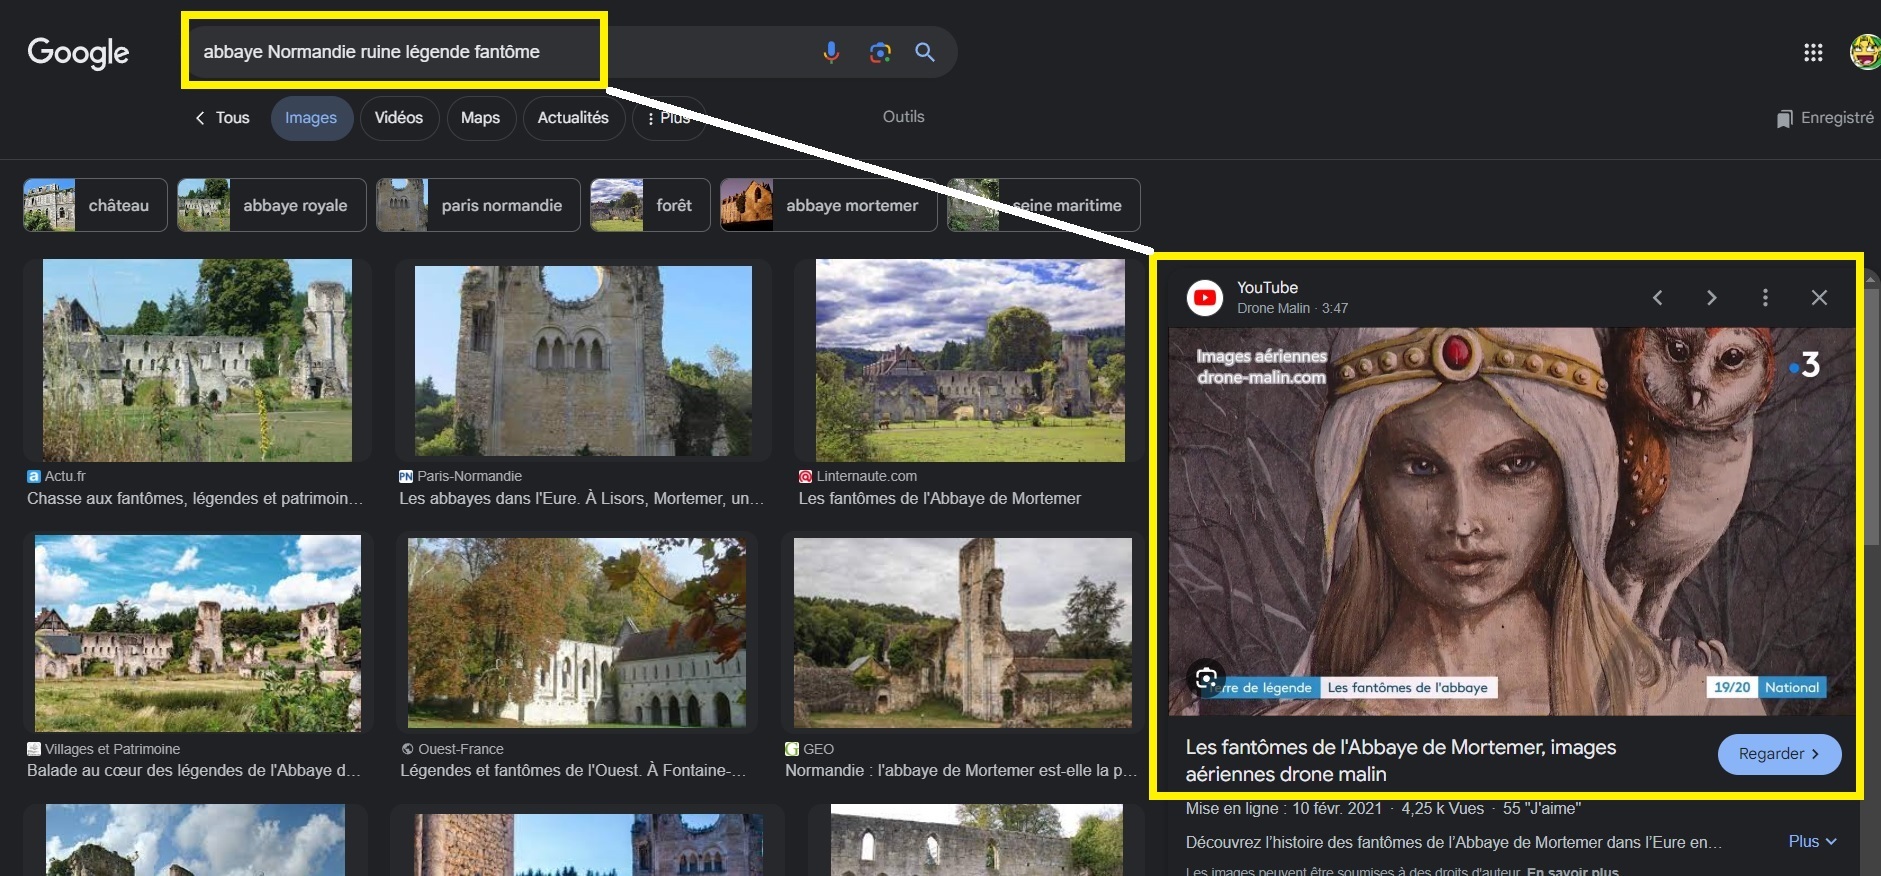Click the GEO source label

(818, 749)
